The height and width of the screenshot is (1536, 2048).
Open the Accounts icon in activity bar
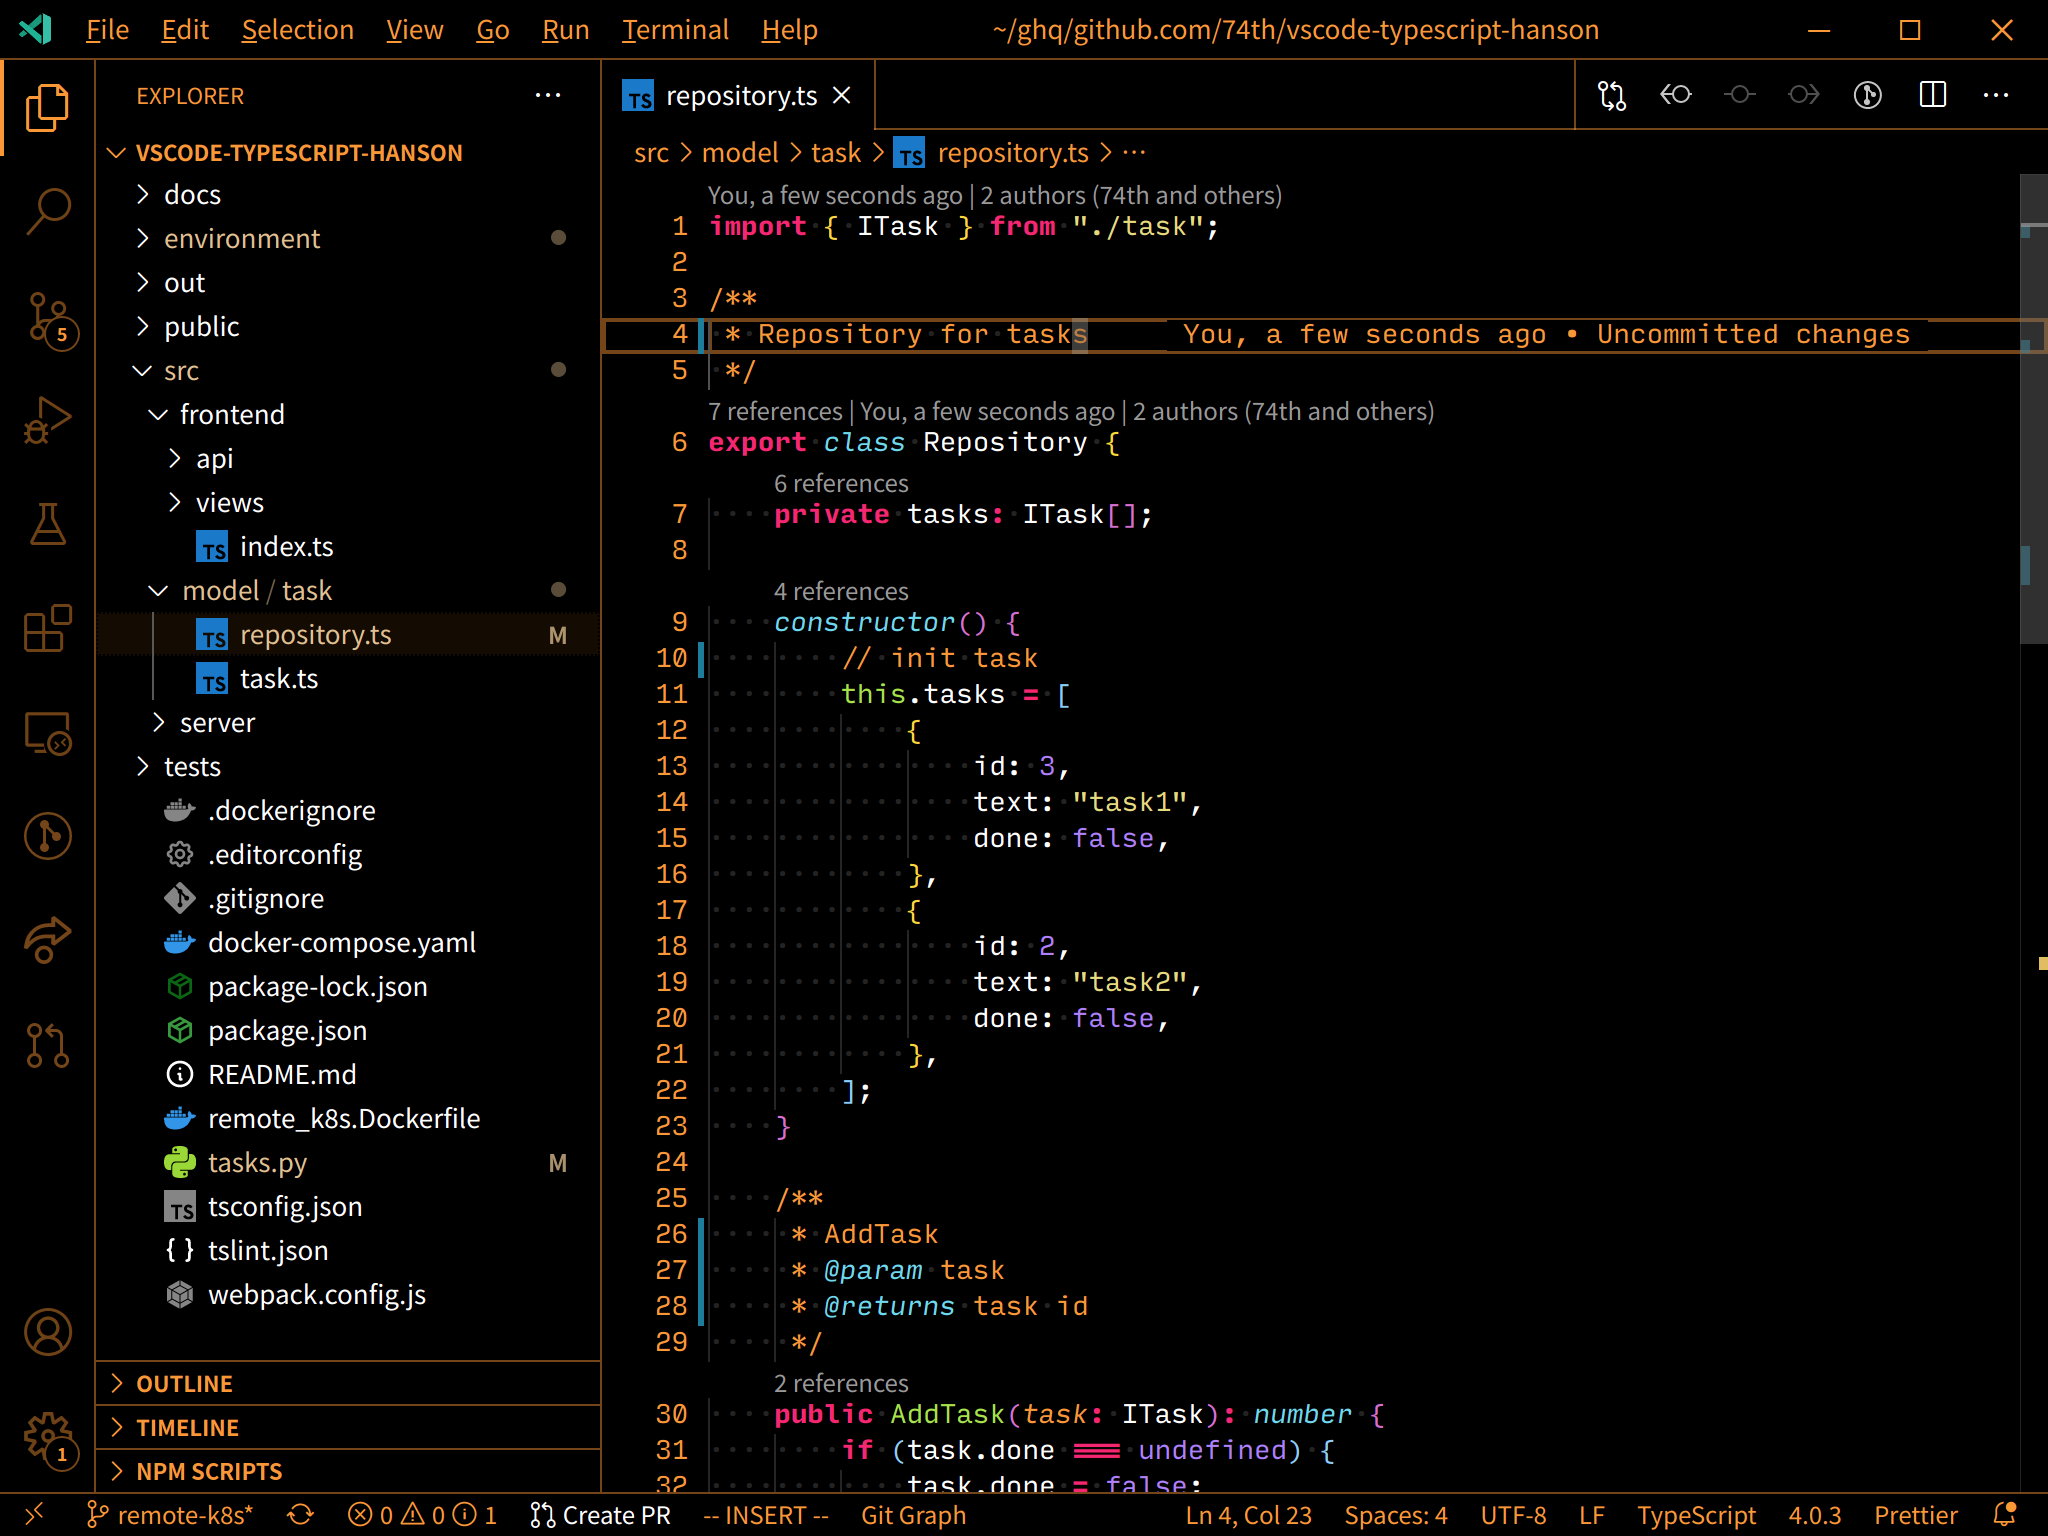[47, 1333]
